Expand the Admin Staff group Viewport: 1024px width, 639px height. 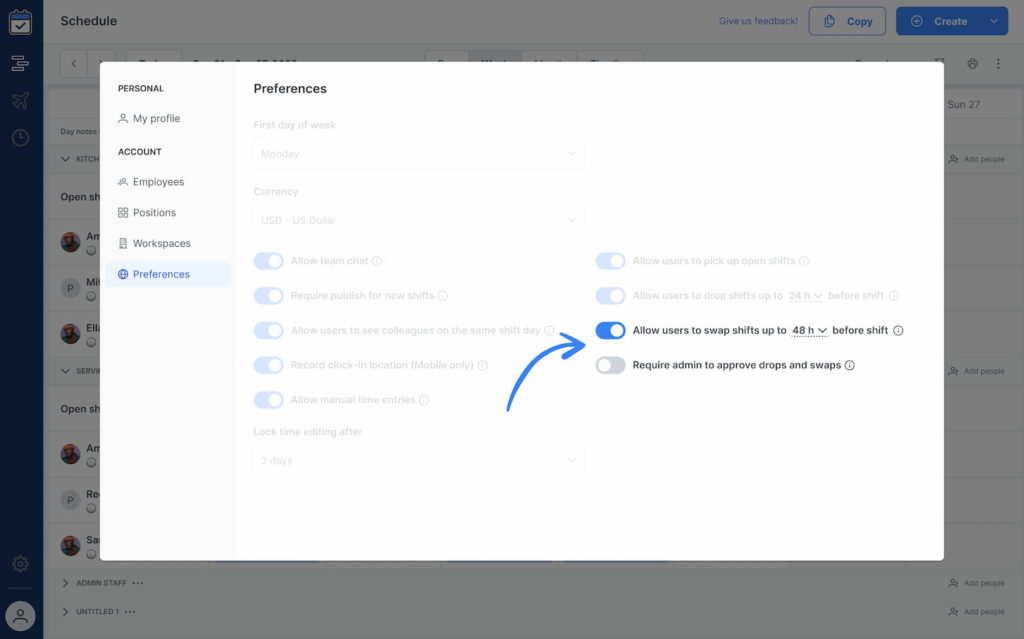pos(66,583)
